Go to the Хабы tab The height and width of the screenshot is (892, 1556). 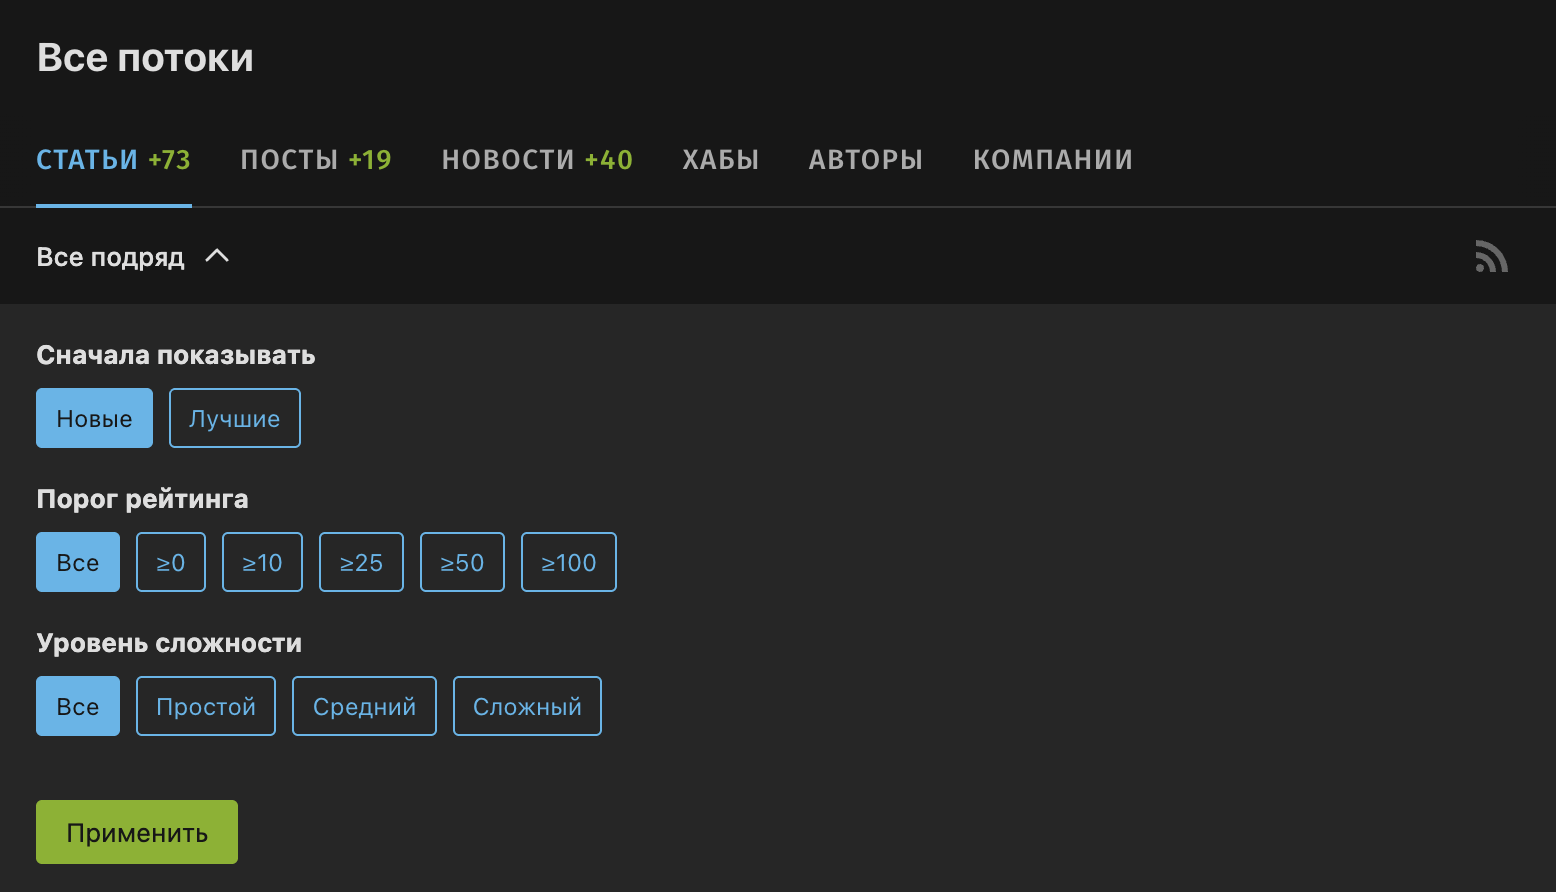[x=720, y=160]
